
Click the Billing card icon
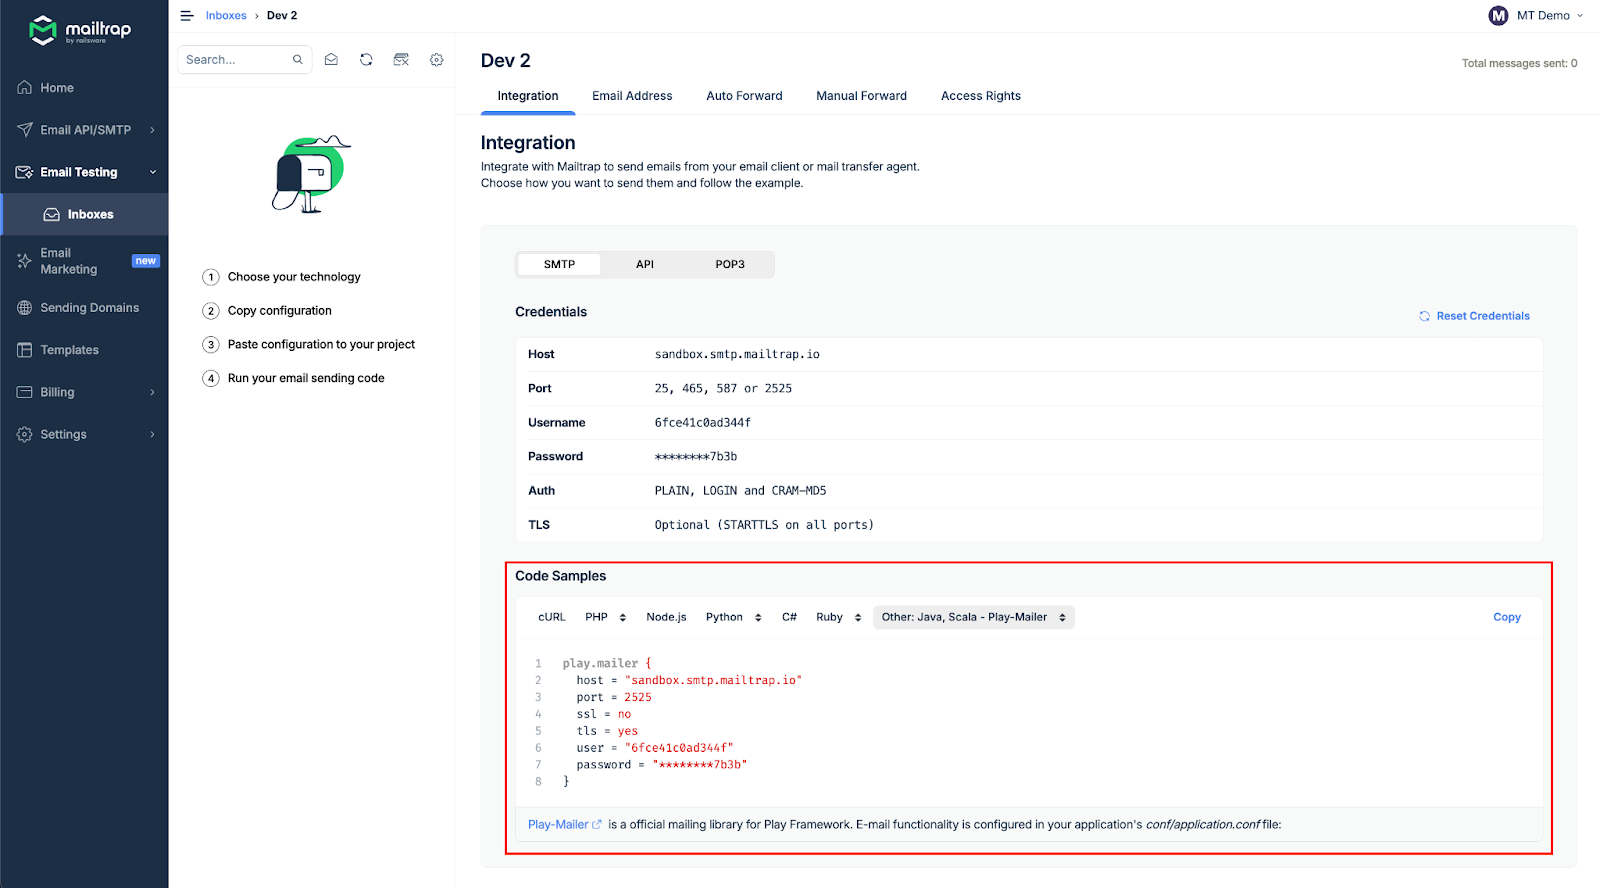tap(25, 392)
